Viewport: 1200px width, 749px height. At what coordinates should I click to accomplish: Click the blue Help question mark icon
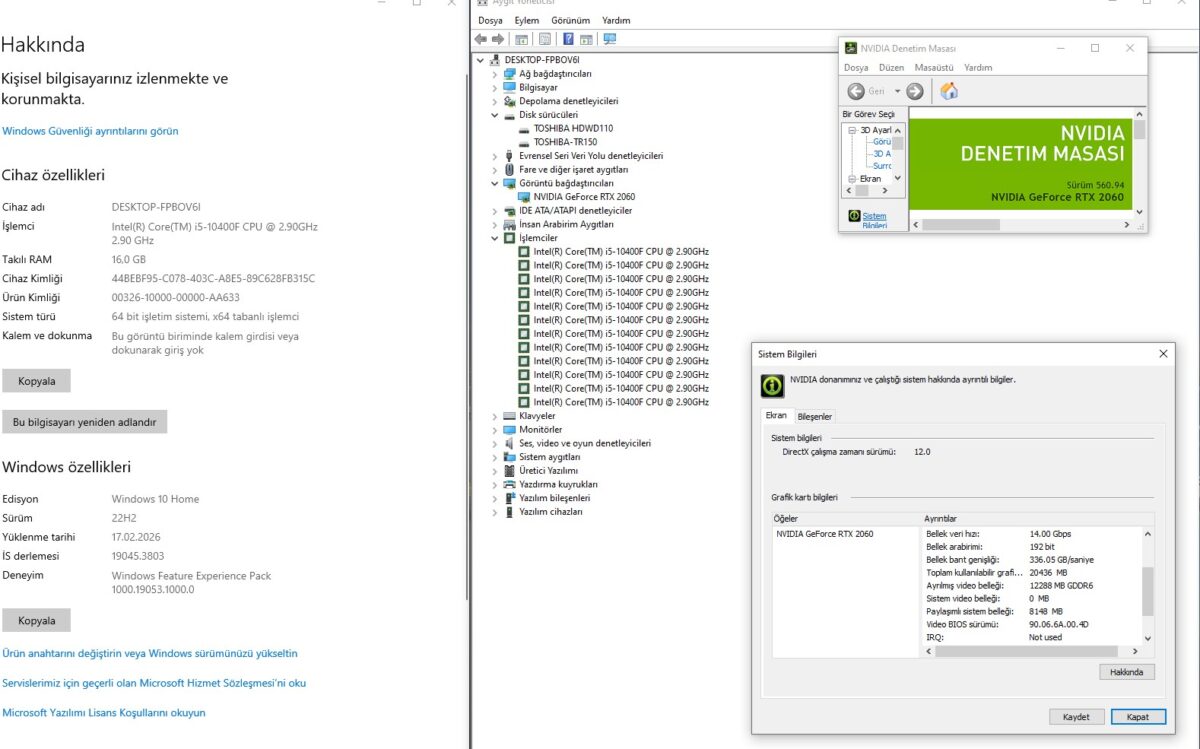[568, 39]
